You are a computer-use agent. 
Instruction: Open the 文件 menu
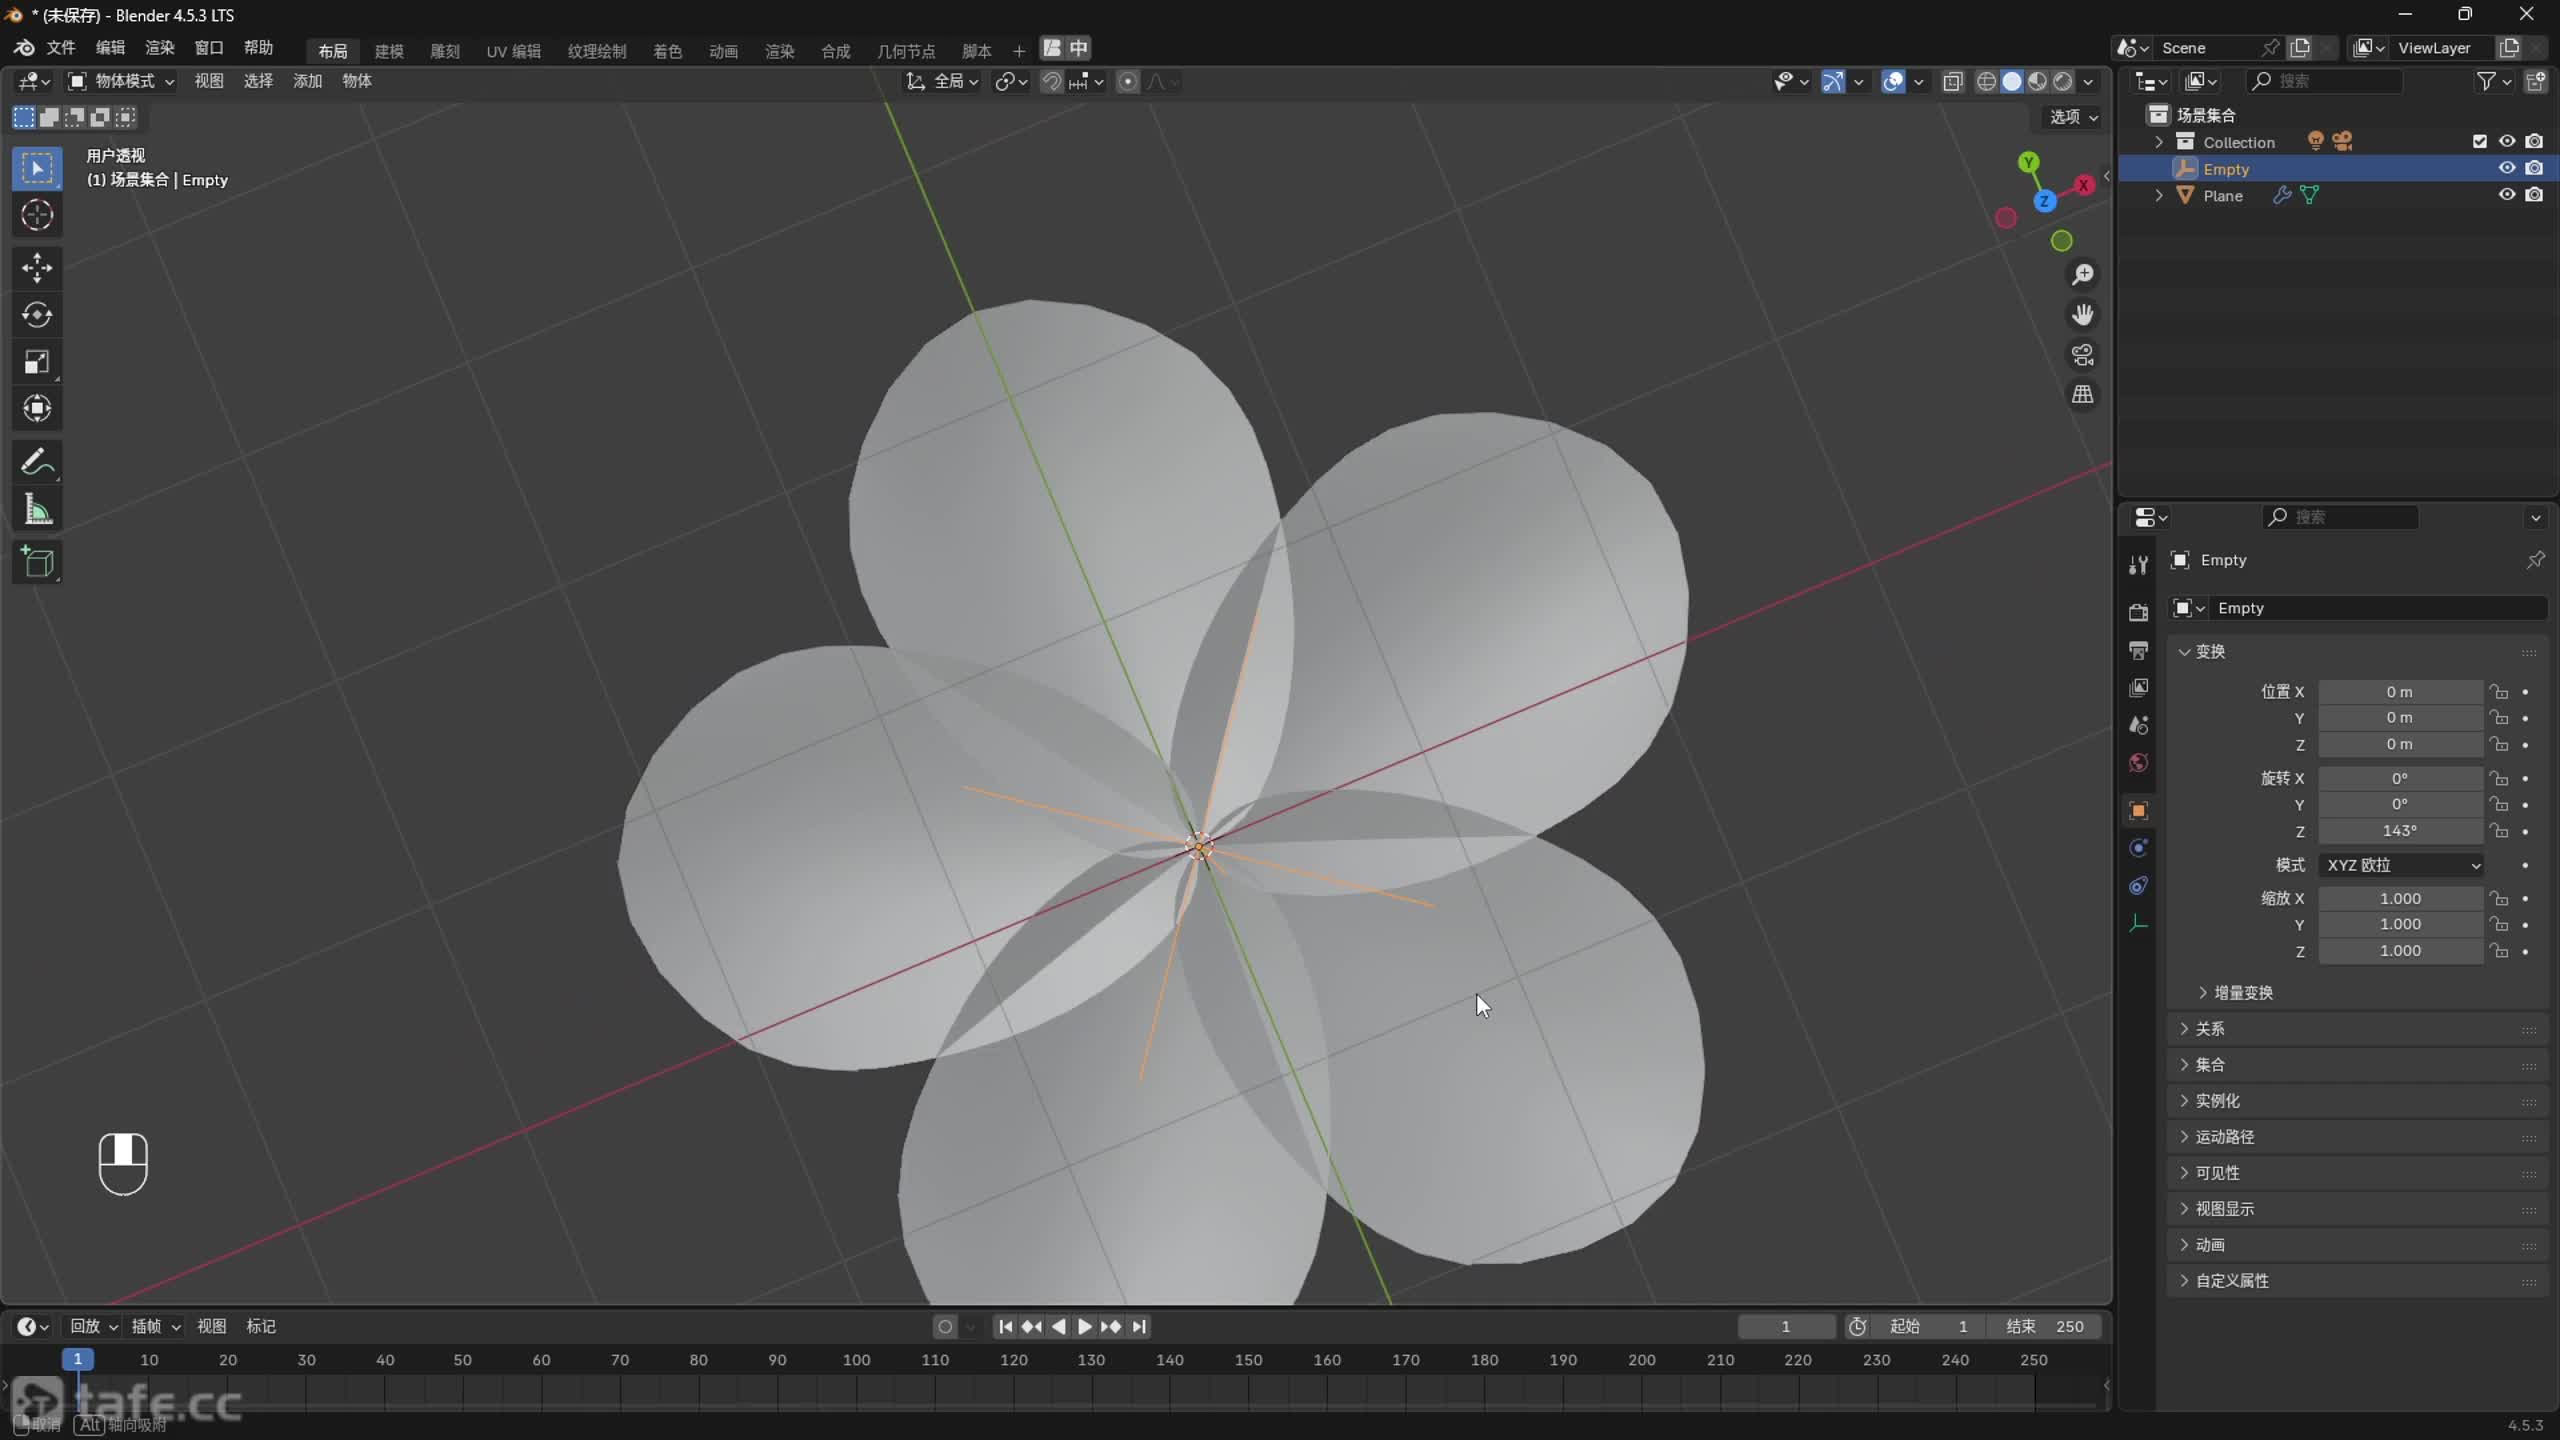pyautogui.click(x=60, y=48)
